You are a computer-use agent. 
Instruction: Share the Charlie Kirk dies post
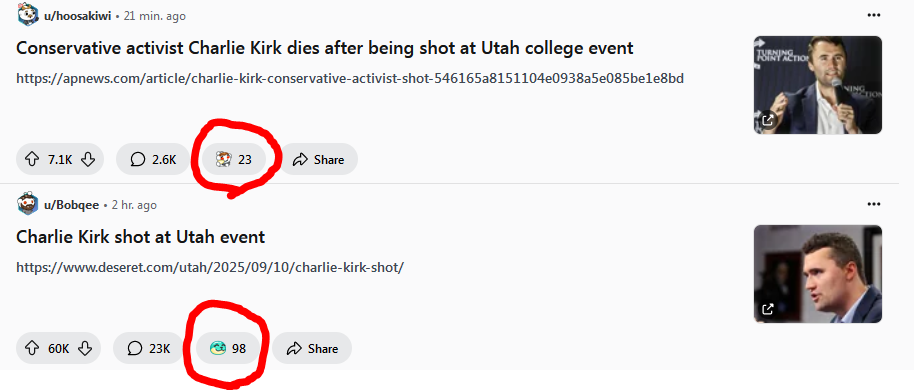coord(318,159)
